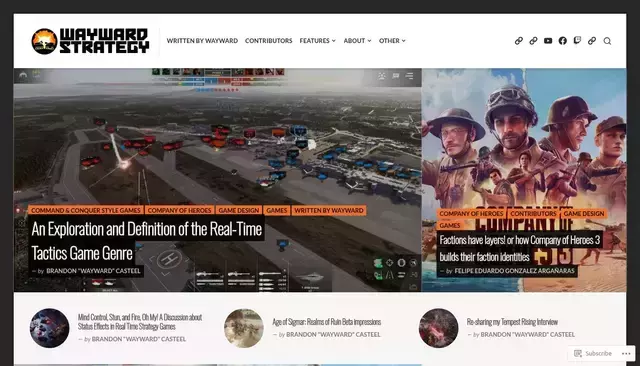The width and height of the screenshot is (640, 366).
Task: Open the Features nav item
Action: click(314, 41)
